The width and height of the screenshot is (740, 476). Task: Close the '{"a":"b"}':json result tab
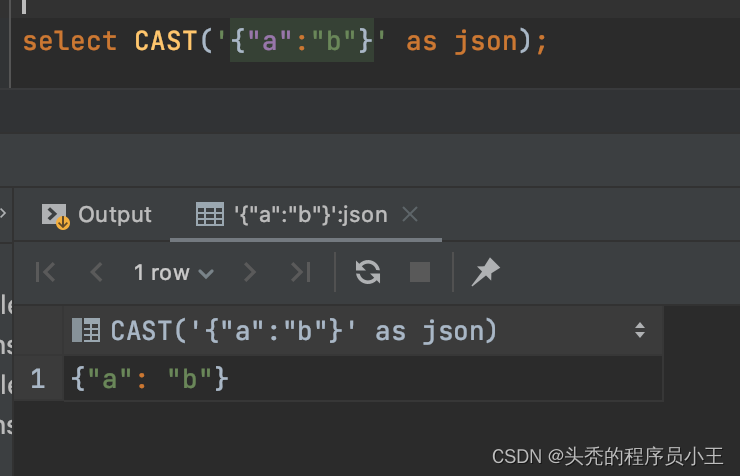click(409, 215)
